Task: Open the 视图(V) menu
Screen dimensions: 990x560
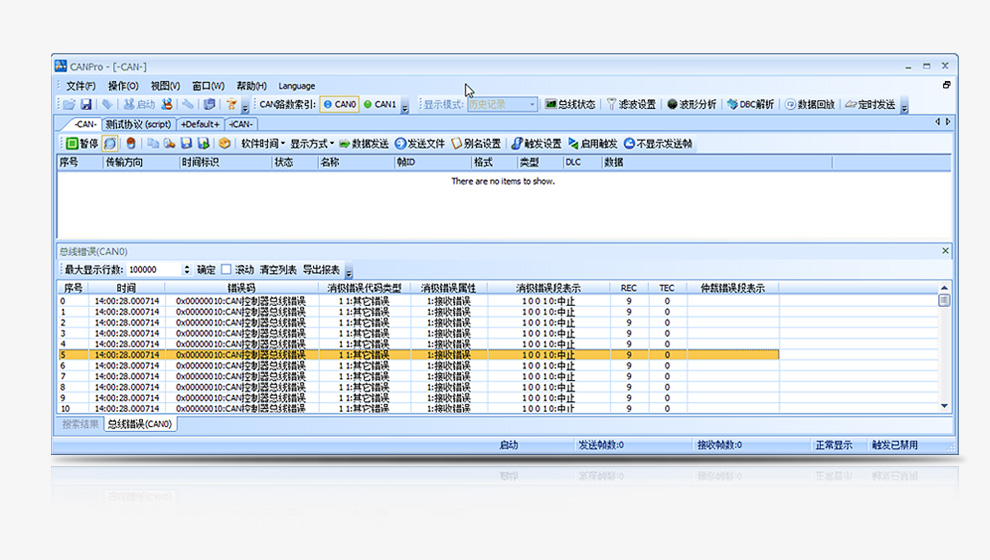Action: coord(165,86)
